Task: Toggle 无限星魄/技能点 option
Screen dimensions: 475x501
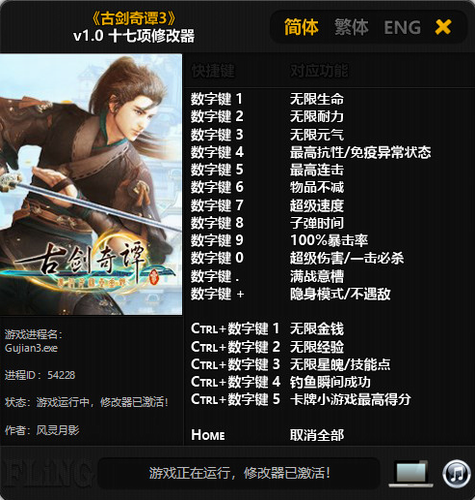Action: click(x=340, y=364)
